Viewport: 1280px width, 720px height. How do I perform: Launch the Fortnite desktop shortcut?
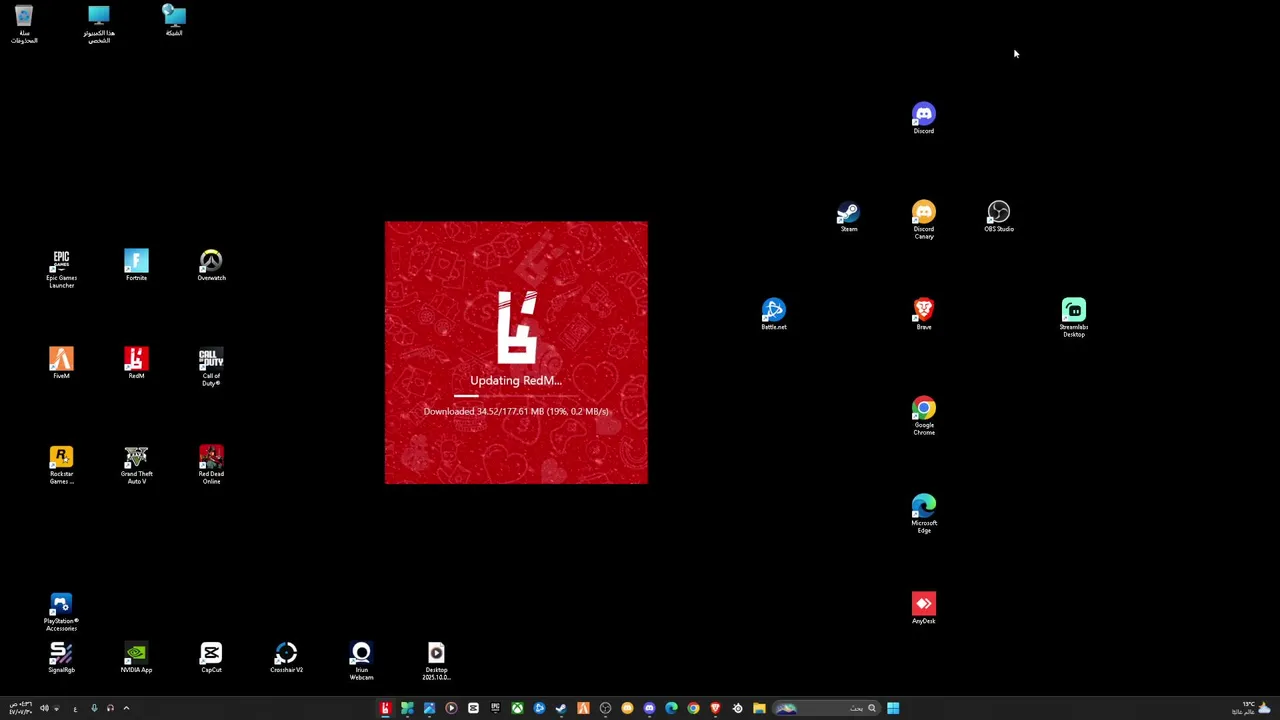136,266
